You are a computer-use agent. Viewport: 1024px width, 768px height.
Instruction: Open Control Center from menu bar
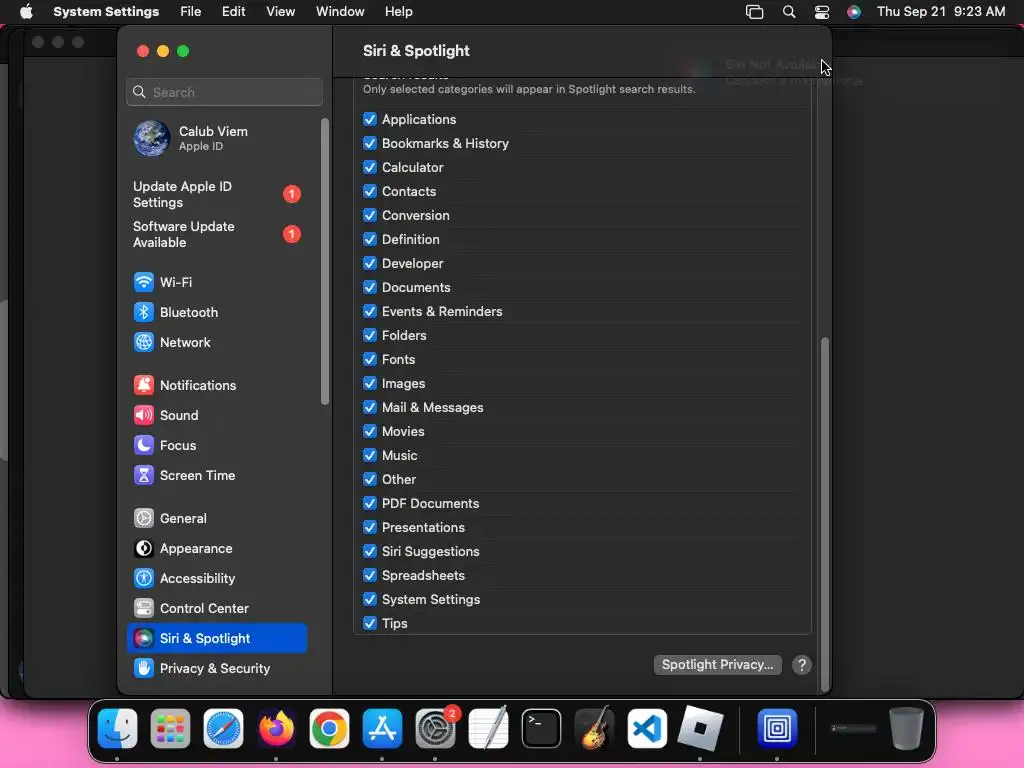(822, 12)
